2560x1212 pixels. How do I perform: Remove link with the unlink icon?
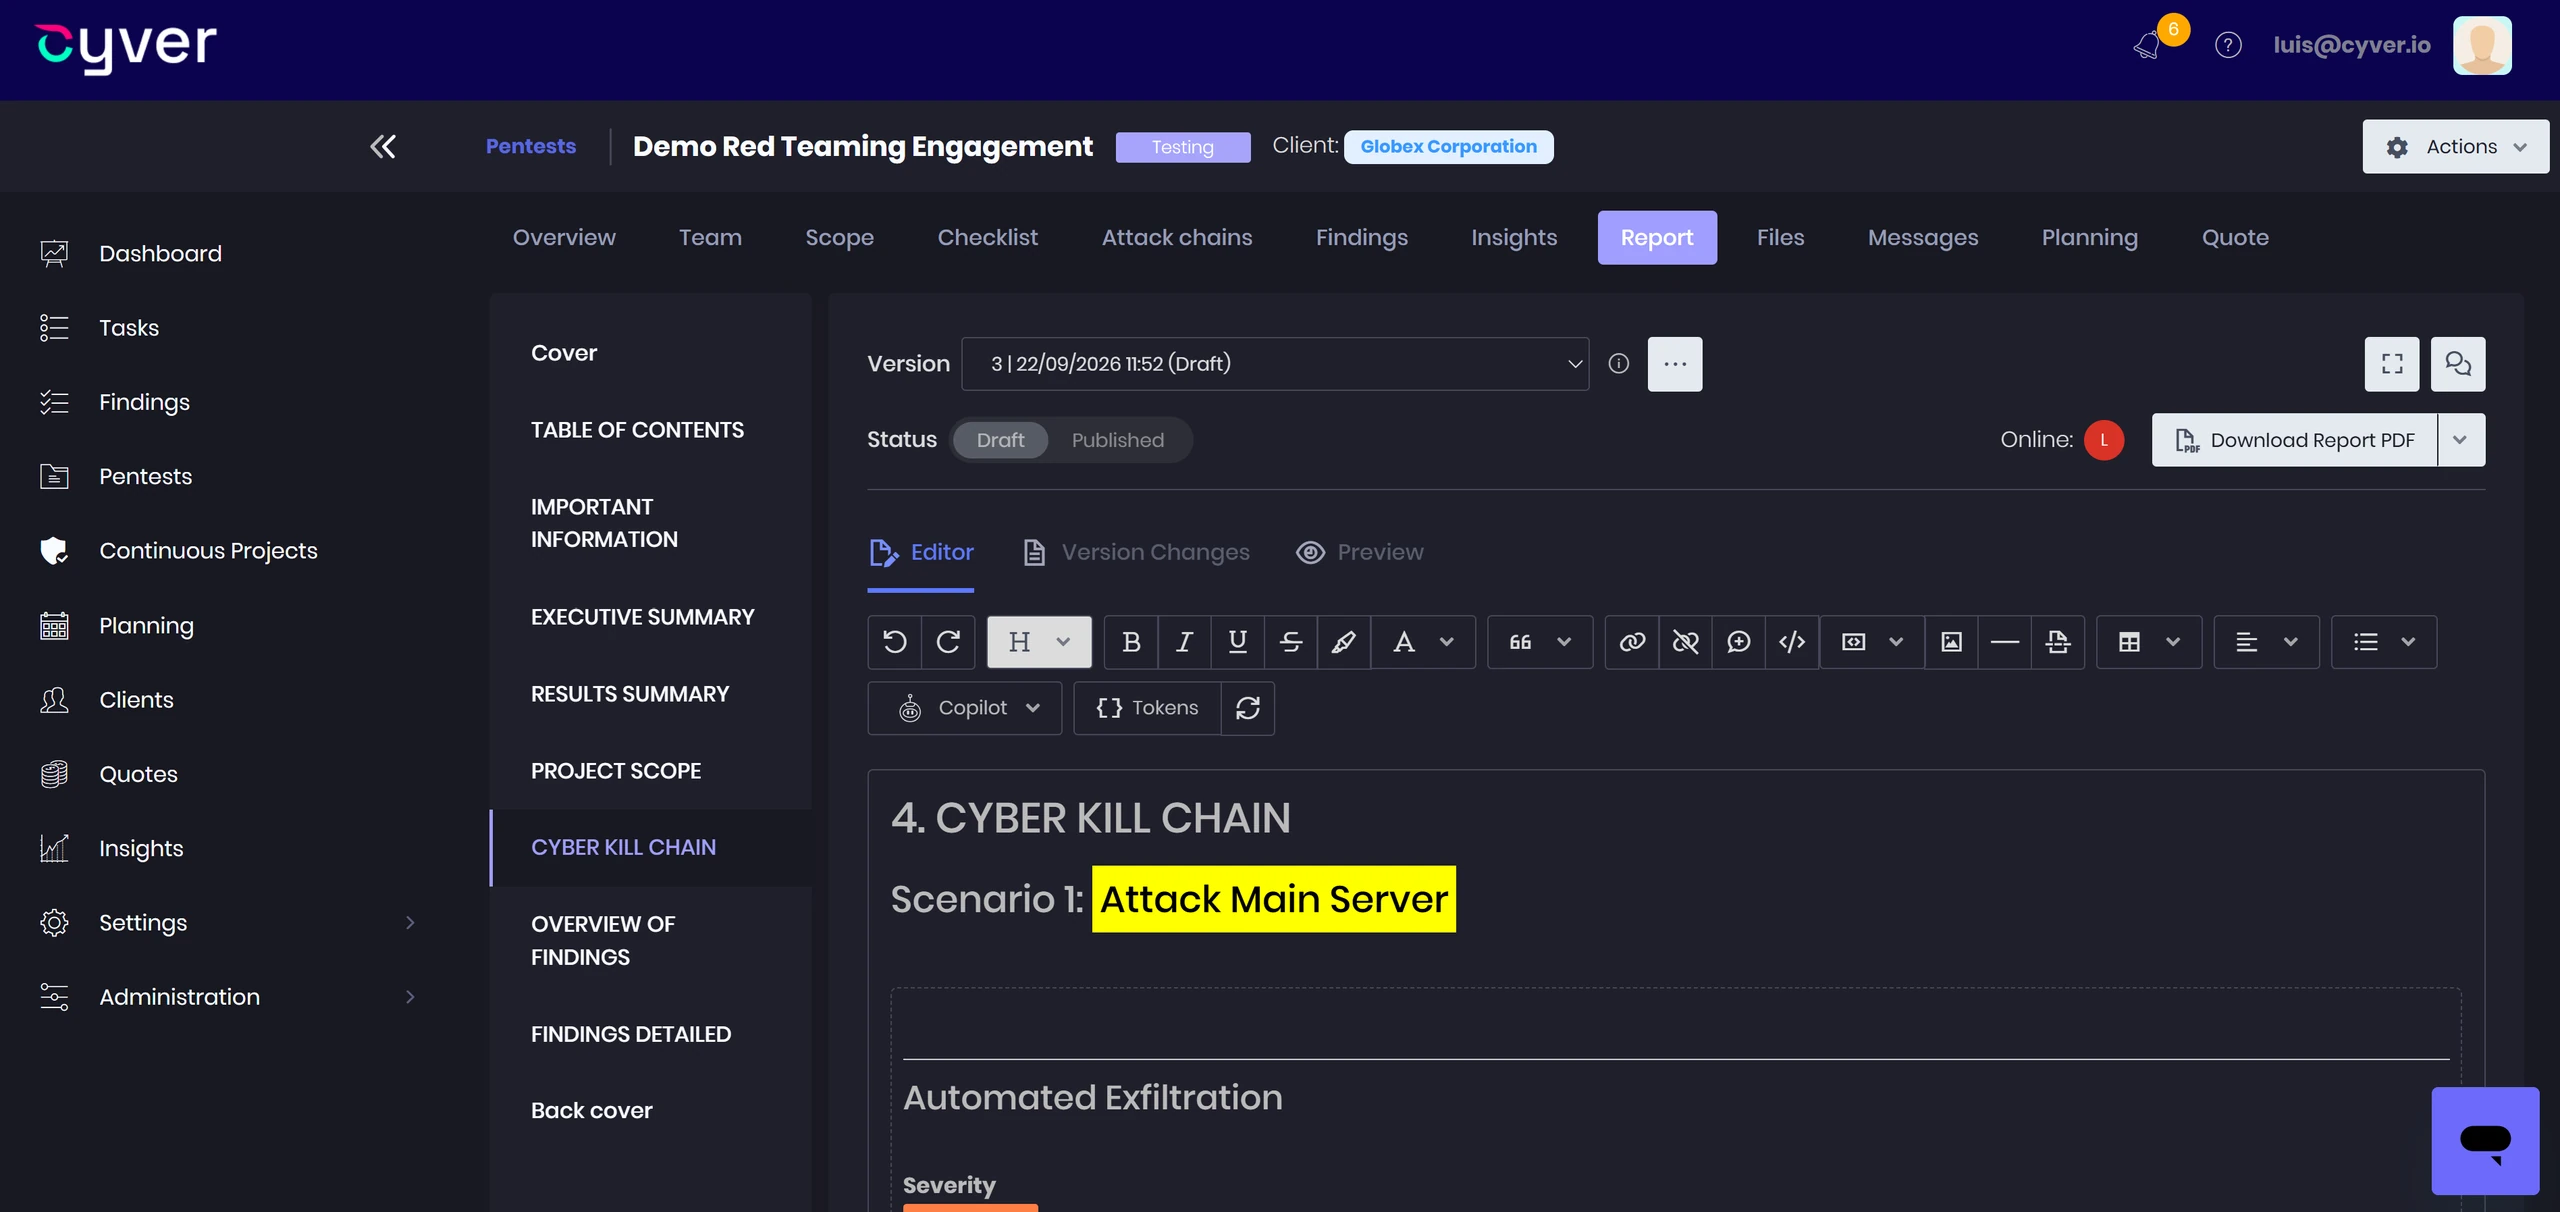1685,642
